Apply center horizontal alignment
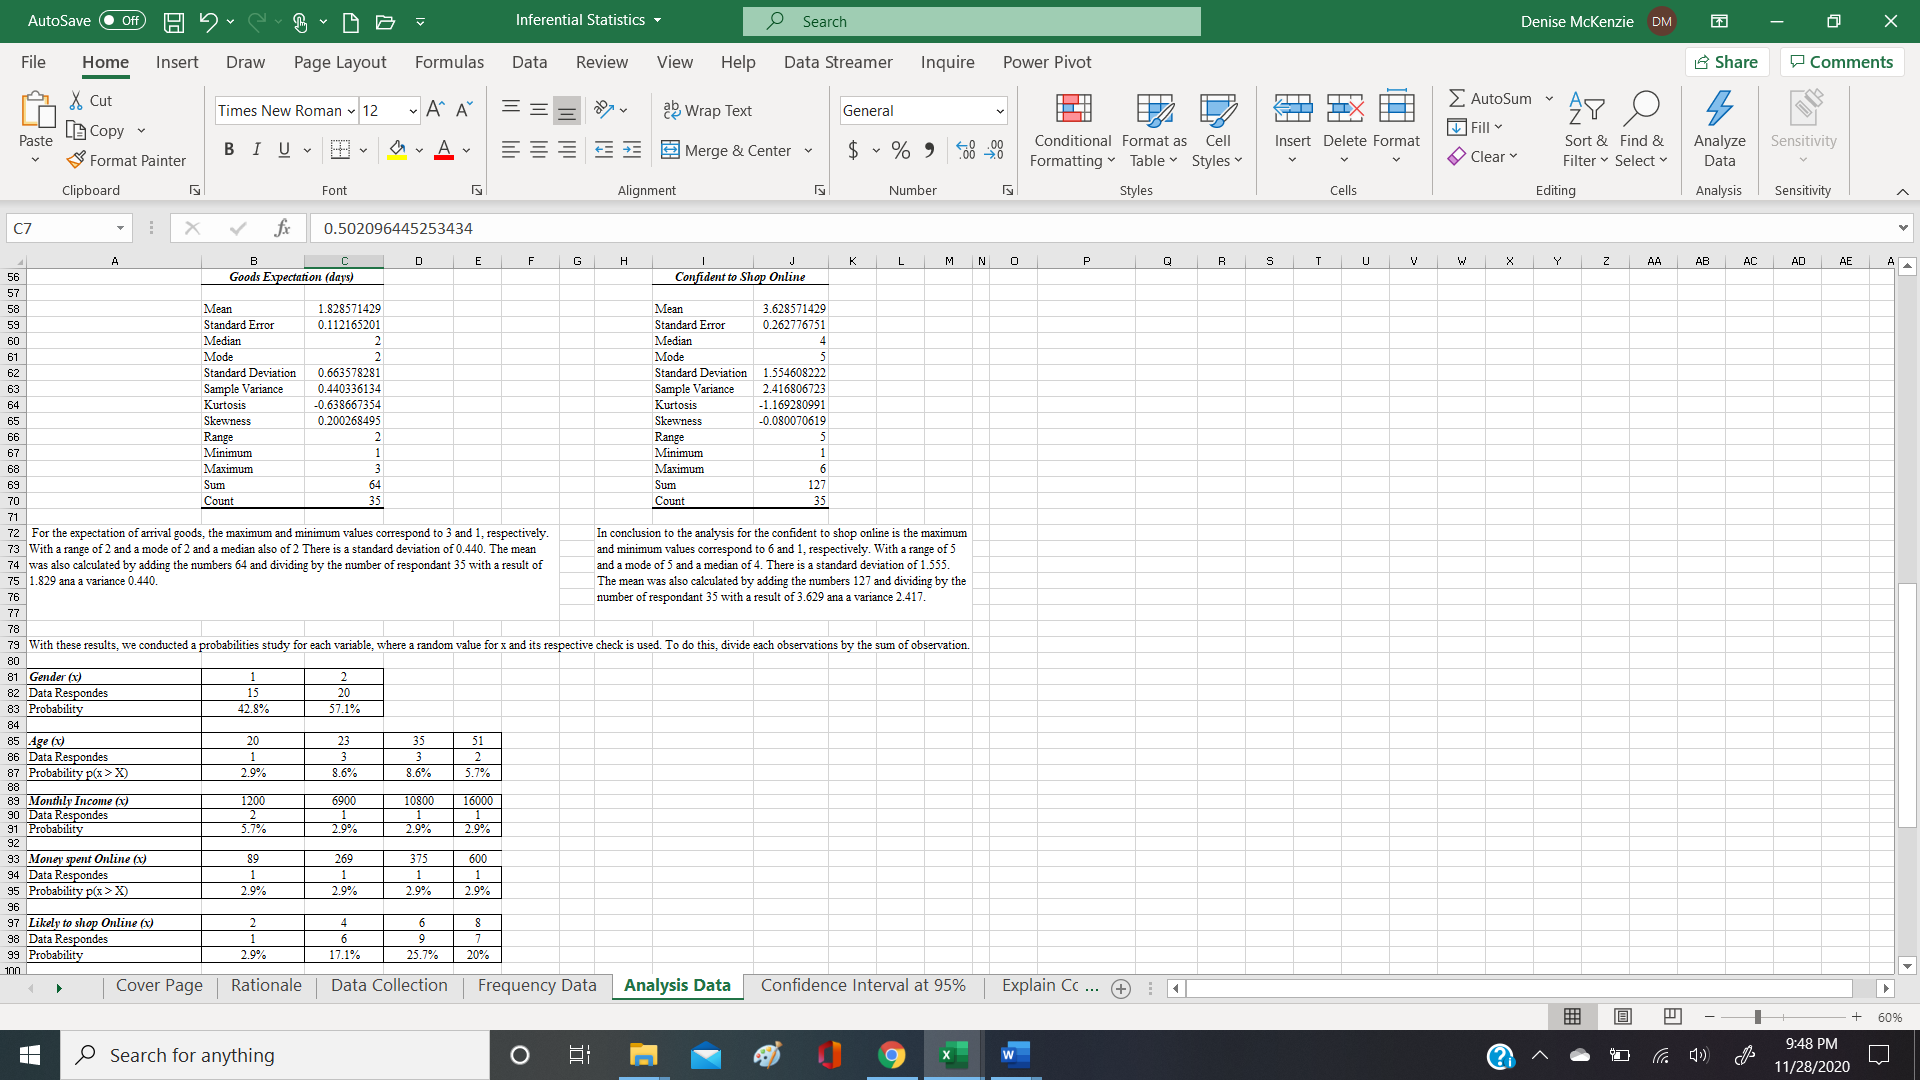Viewport: 1920px width, 1080px height. pos(538,150)
